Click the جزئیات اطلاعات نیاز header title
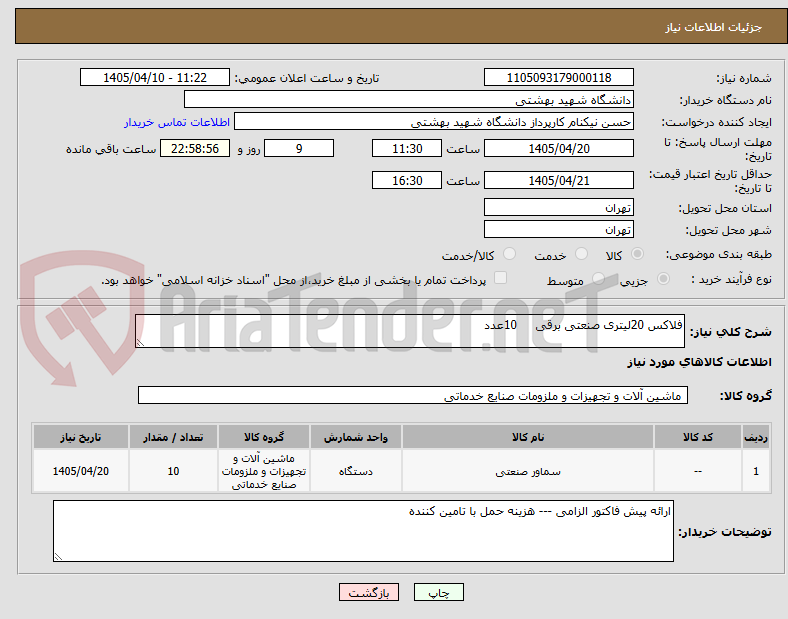 click(x=714, y=27)
